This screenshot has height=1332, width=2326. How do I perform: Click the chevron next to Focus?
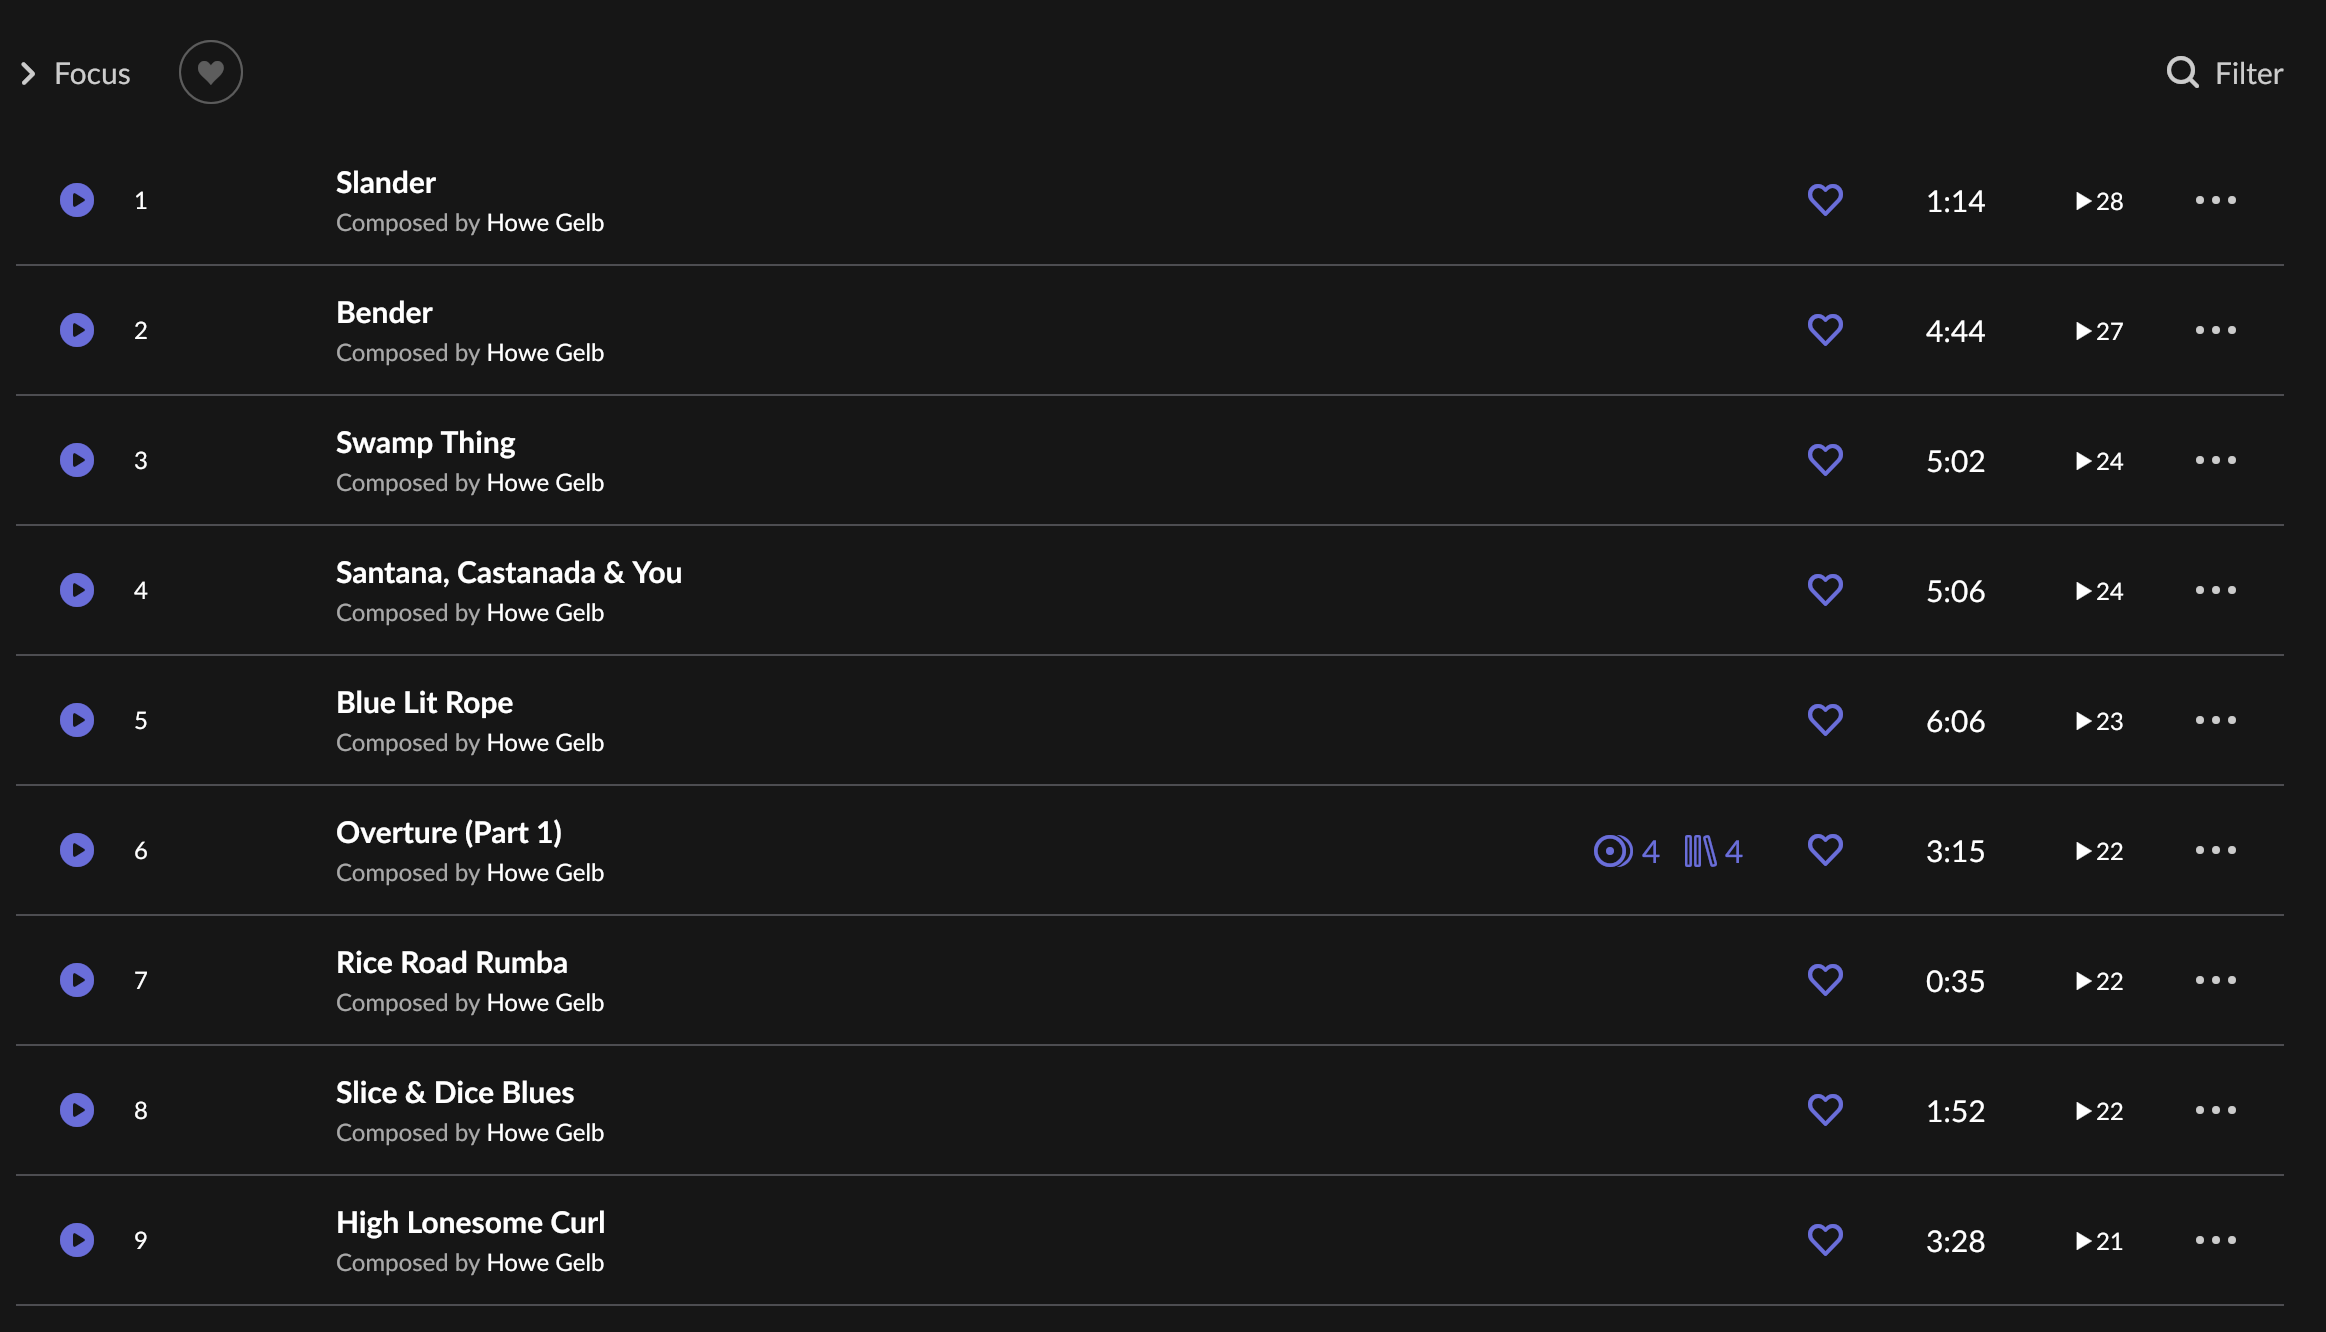pos(28,73)
